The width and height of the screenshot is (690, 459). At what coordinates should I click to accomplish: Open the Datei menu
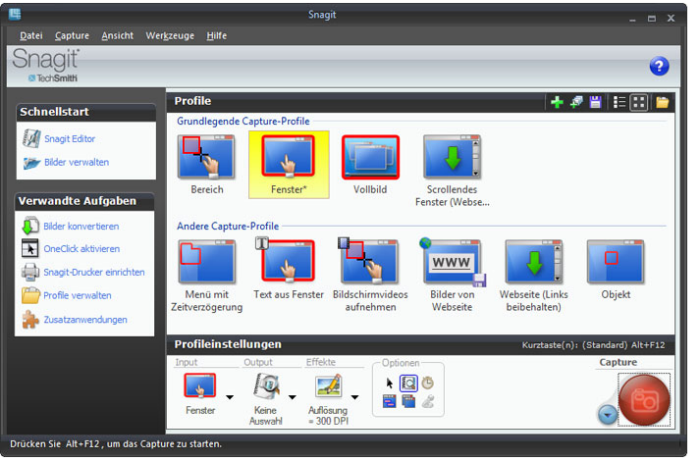31,36
